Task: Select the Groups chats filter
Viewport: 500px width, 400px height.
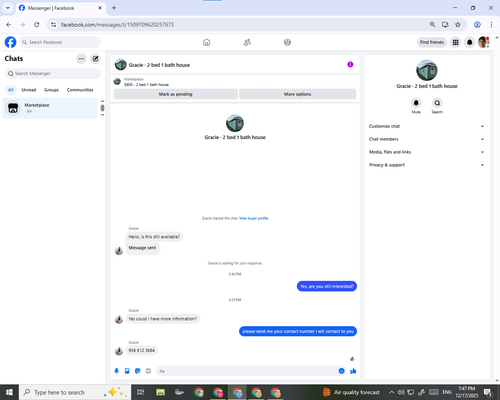Action: (x=51, y=90)
